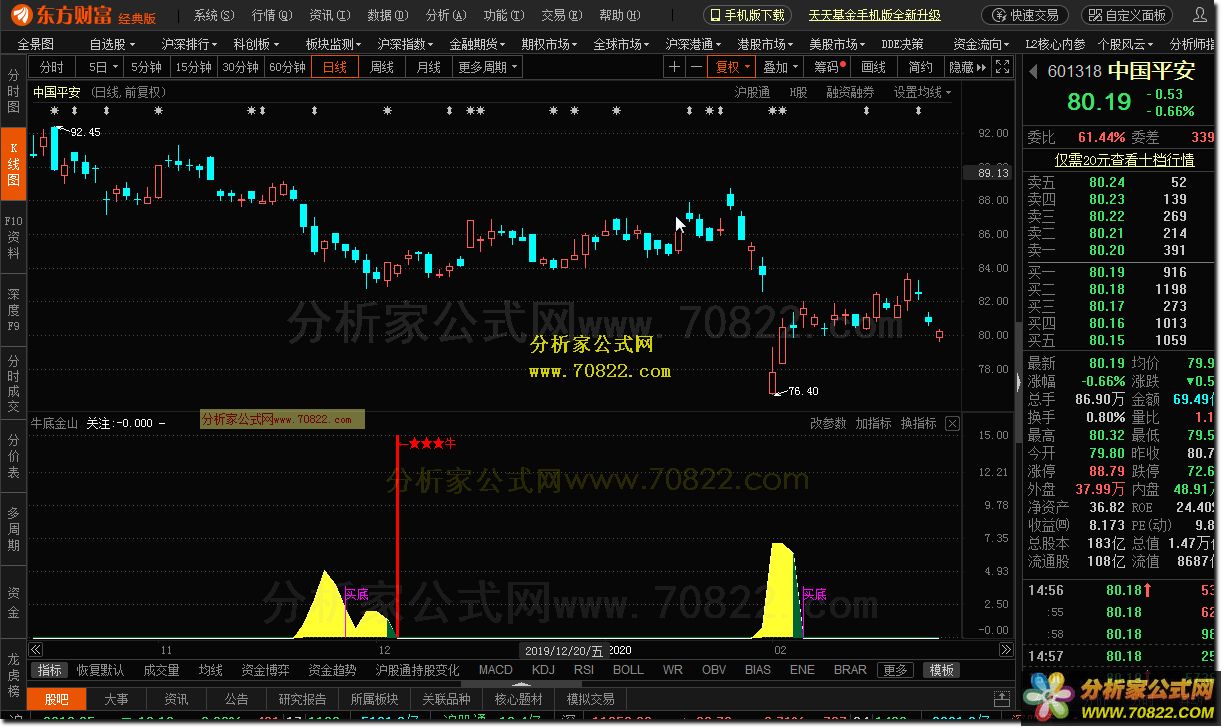Image resolution: width=1223 pixels, height=728 pixels.
Task: Toggle 隐藏 hide panel
Action: click(x=961, y=67)
